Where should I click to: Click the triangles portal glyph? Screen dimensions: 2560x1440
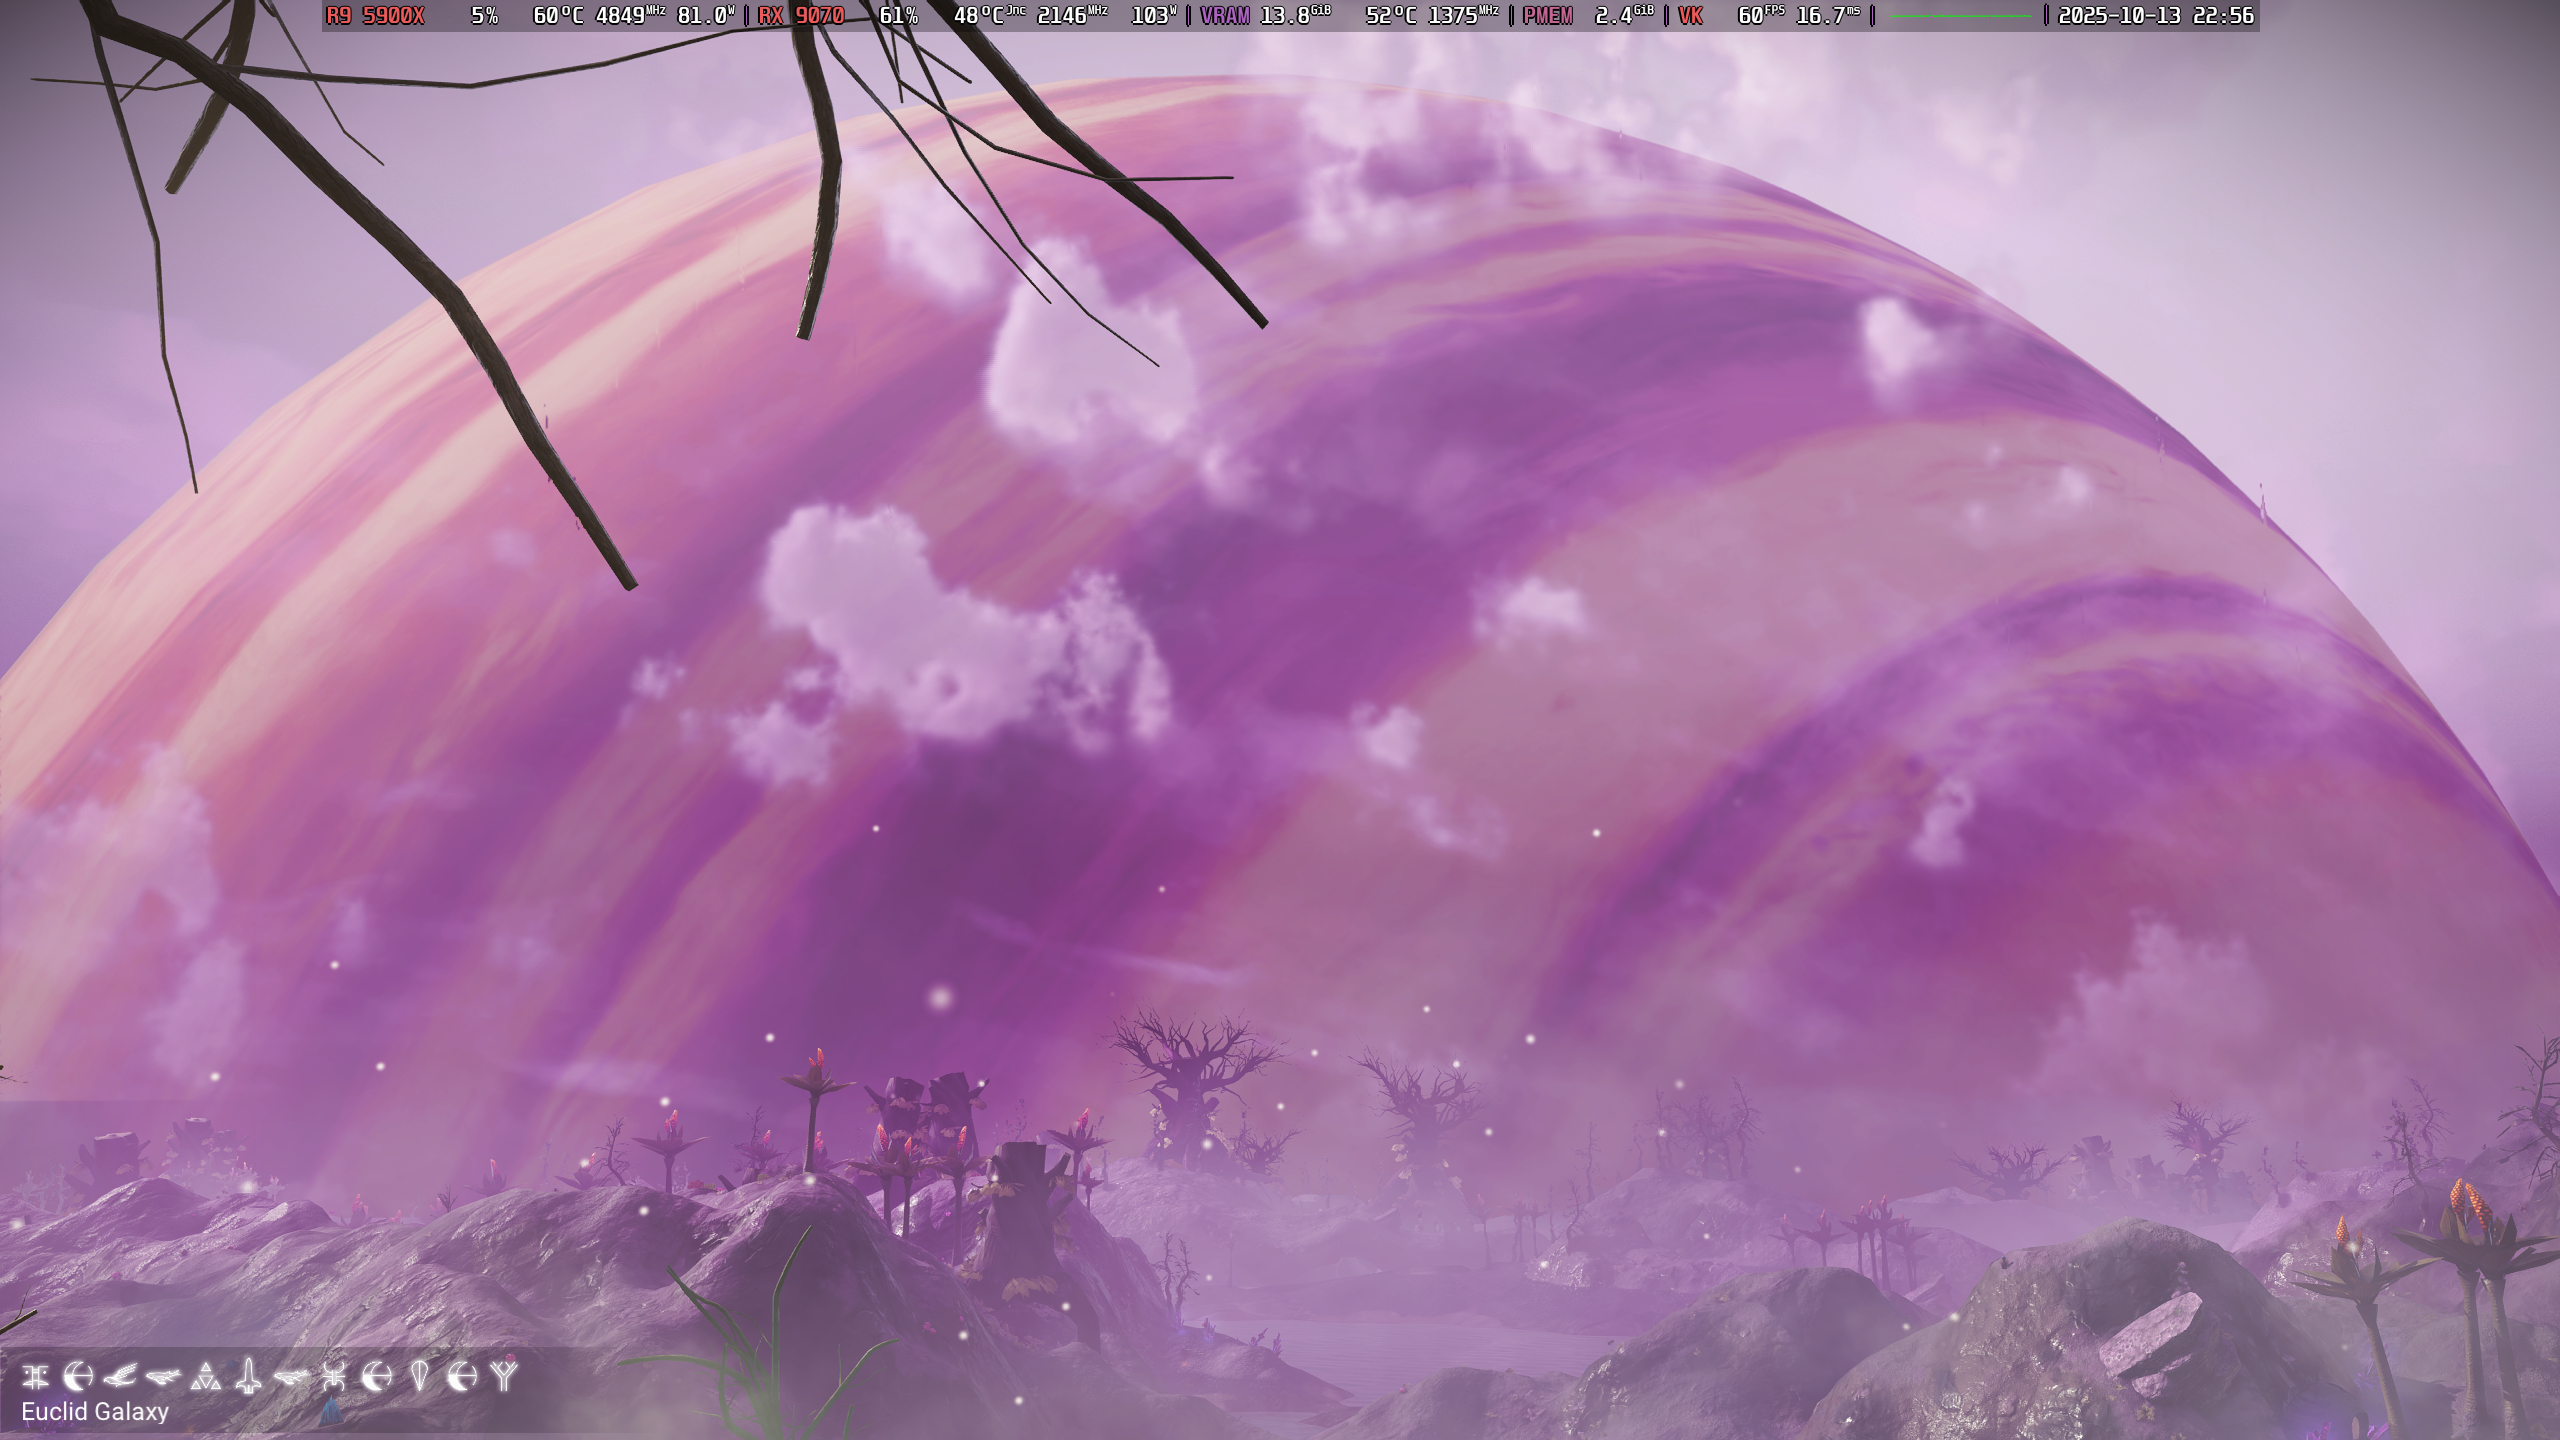click(206, 1377)
